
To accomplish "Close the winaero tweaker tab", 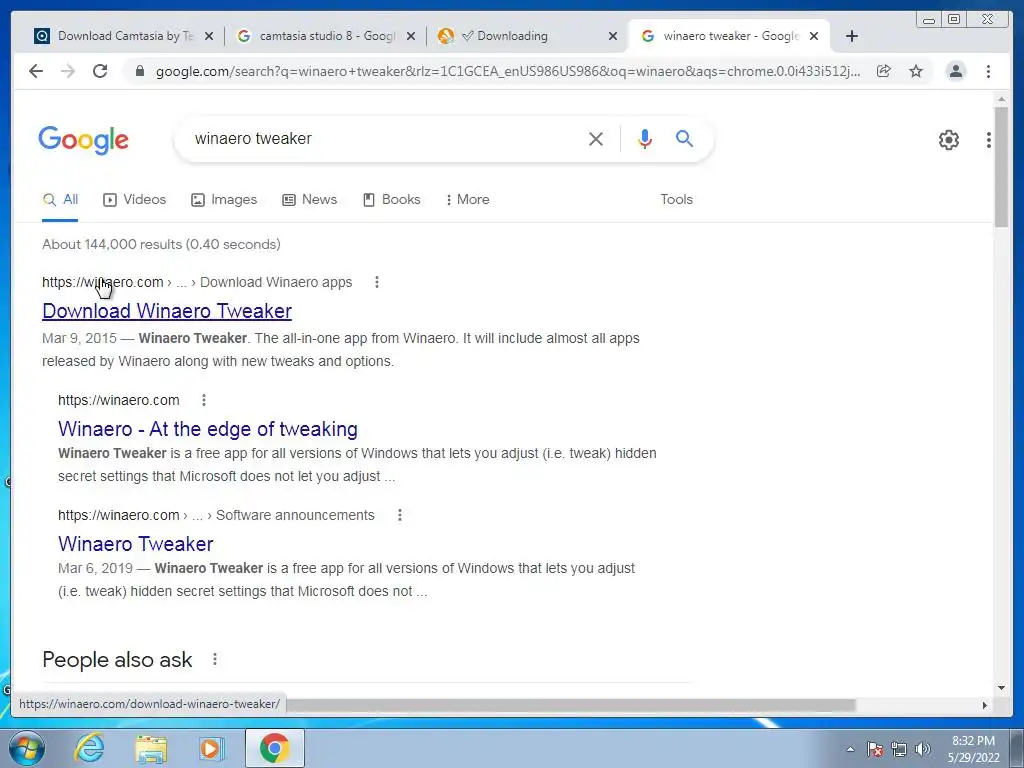I will 814,36.
